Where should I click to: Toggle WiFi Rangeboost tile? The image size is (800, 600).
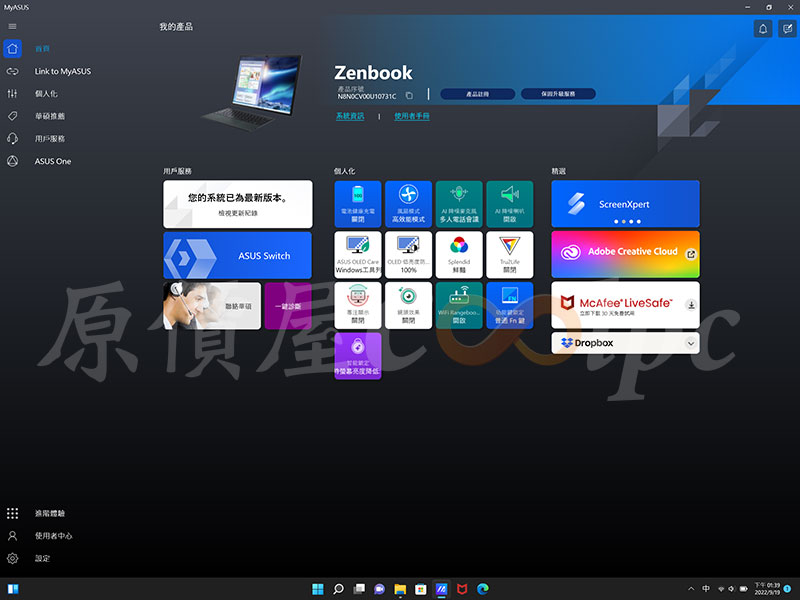(459, 305)
